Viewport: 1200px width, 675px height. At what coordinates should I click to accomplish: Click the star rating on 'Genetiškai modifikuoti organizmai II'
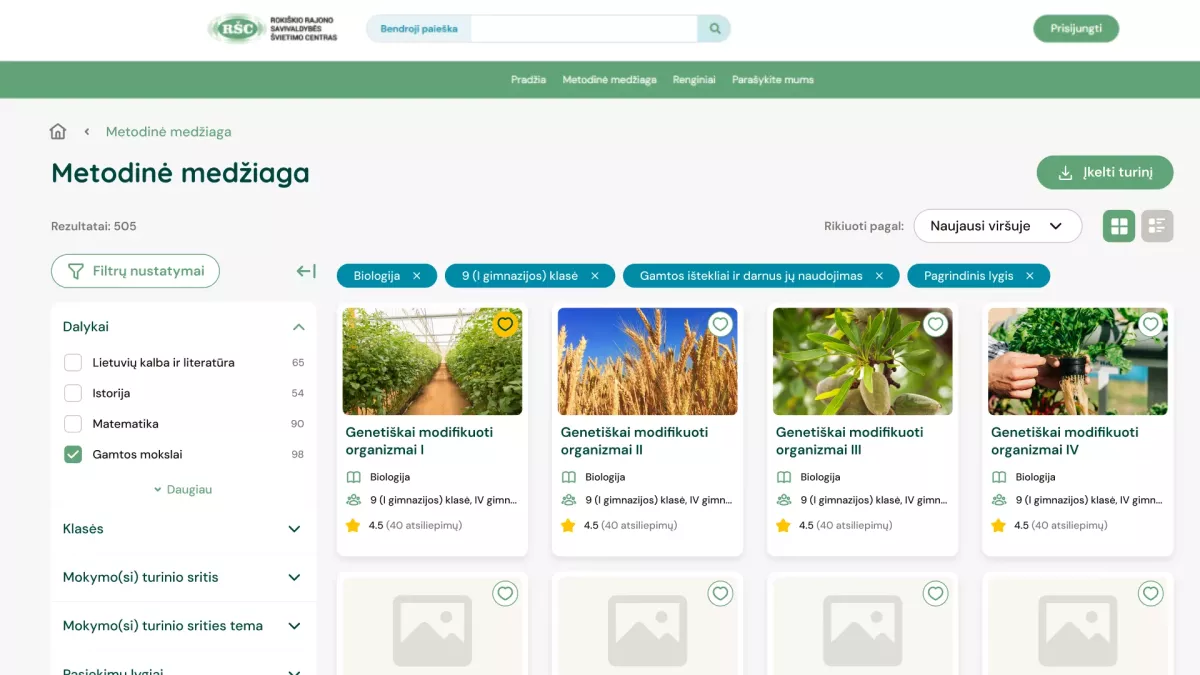click(x=567, y=524)
